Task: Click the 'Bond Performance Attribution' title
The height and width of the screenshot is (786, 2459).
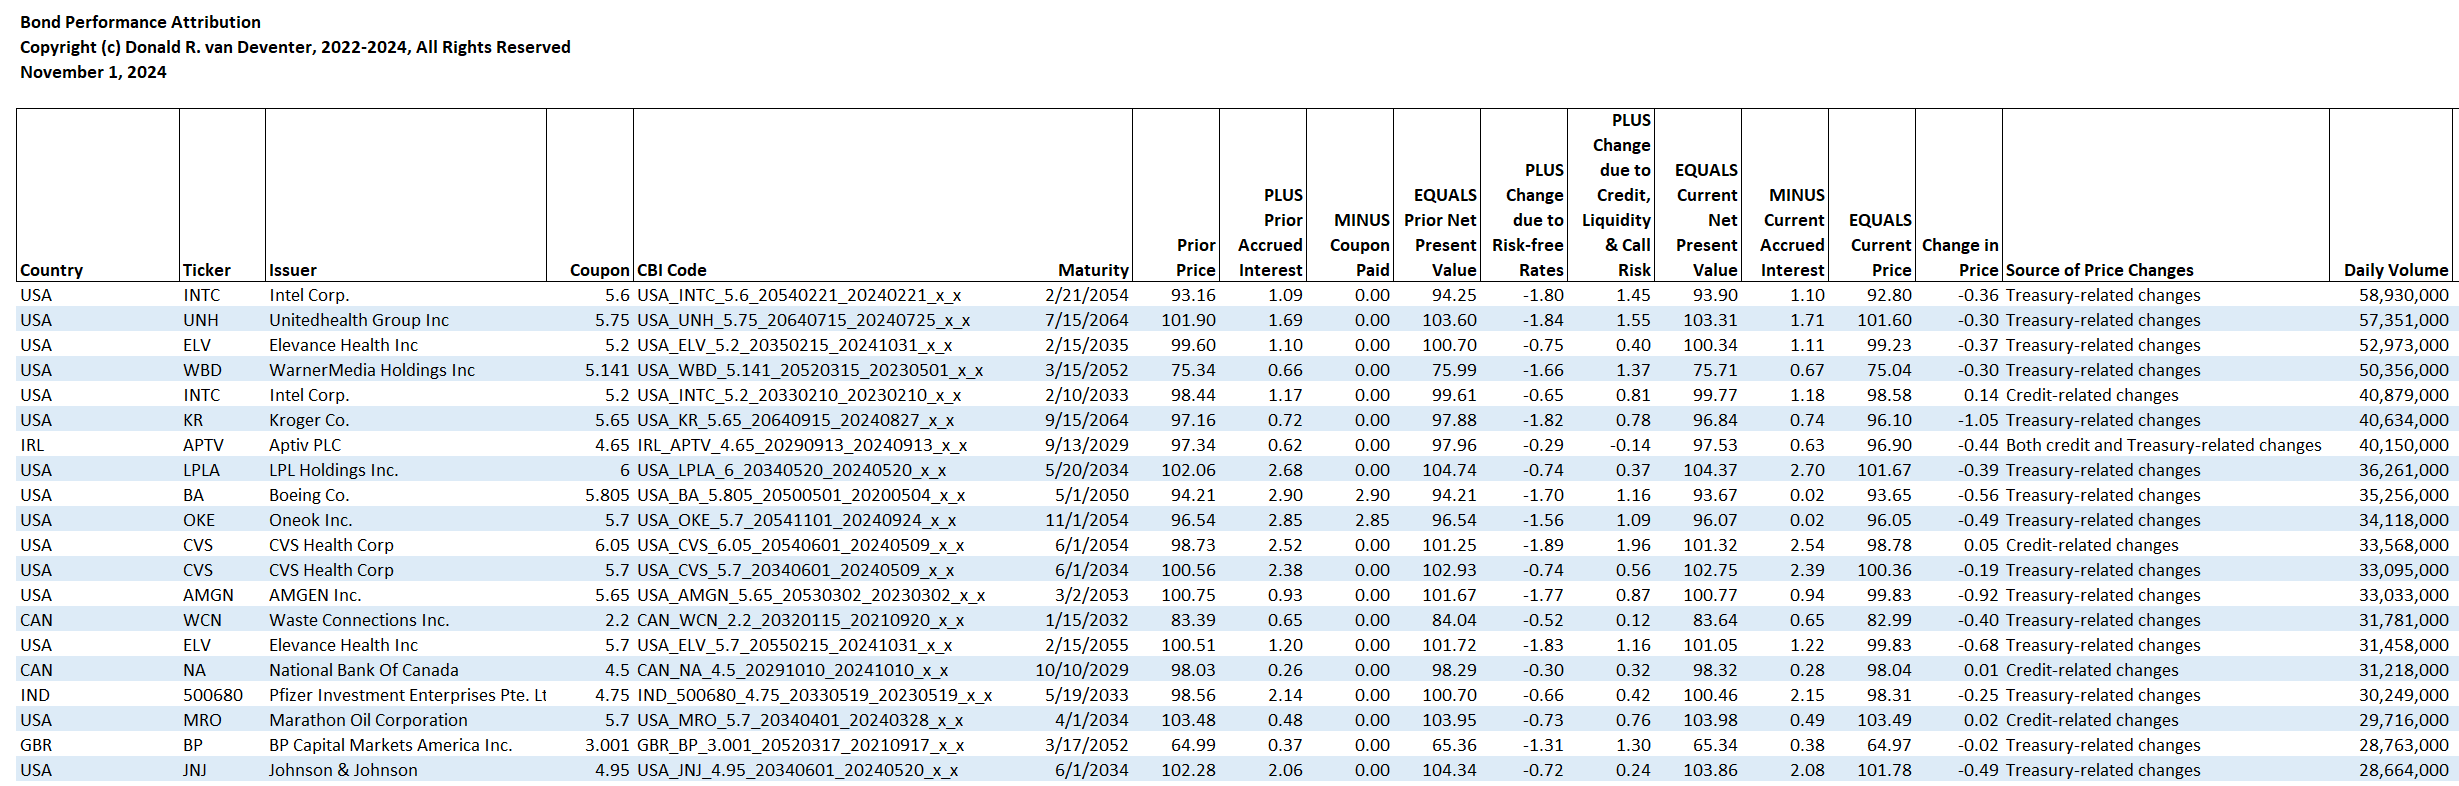Action: coord(140,22)
